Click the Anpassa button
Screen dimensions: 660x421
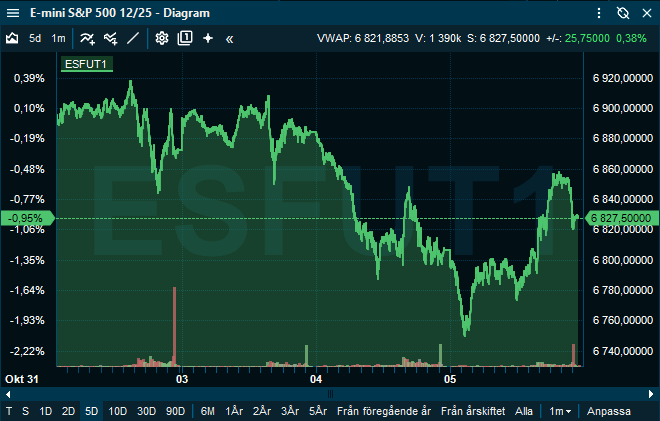(x=608, y=411)
